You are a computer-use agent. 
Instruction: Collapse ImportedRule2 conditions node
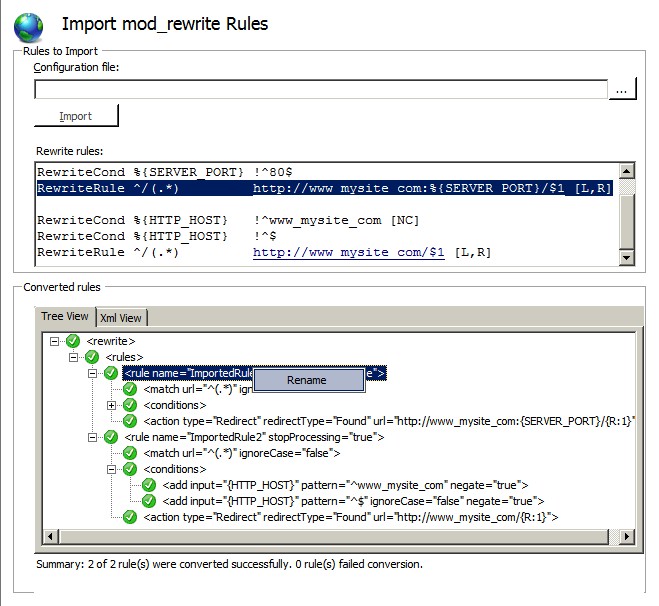pyautogui.click(x=111, y=469)
